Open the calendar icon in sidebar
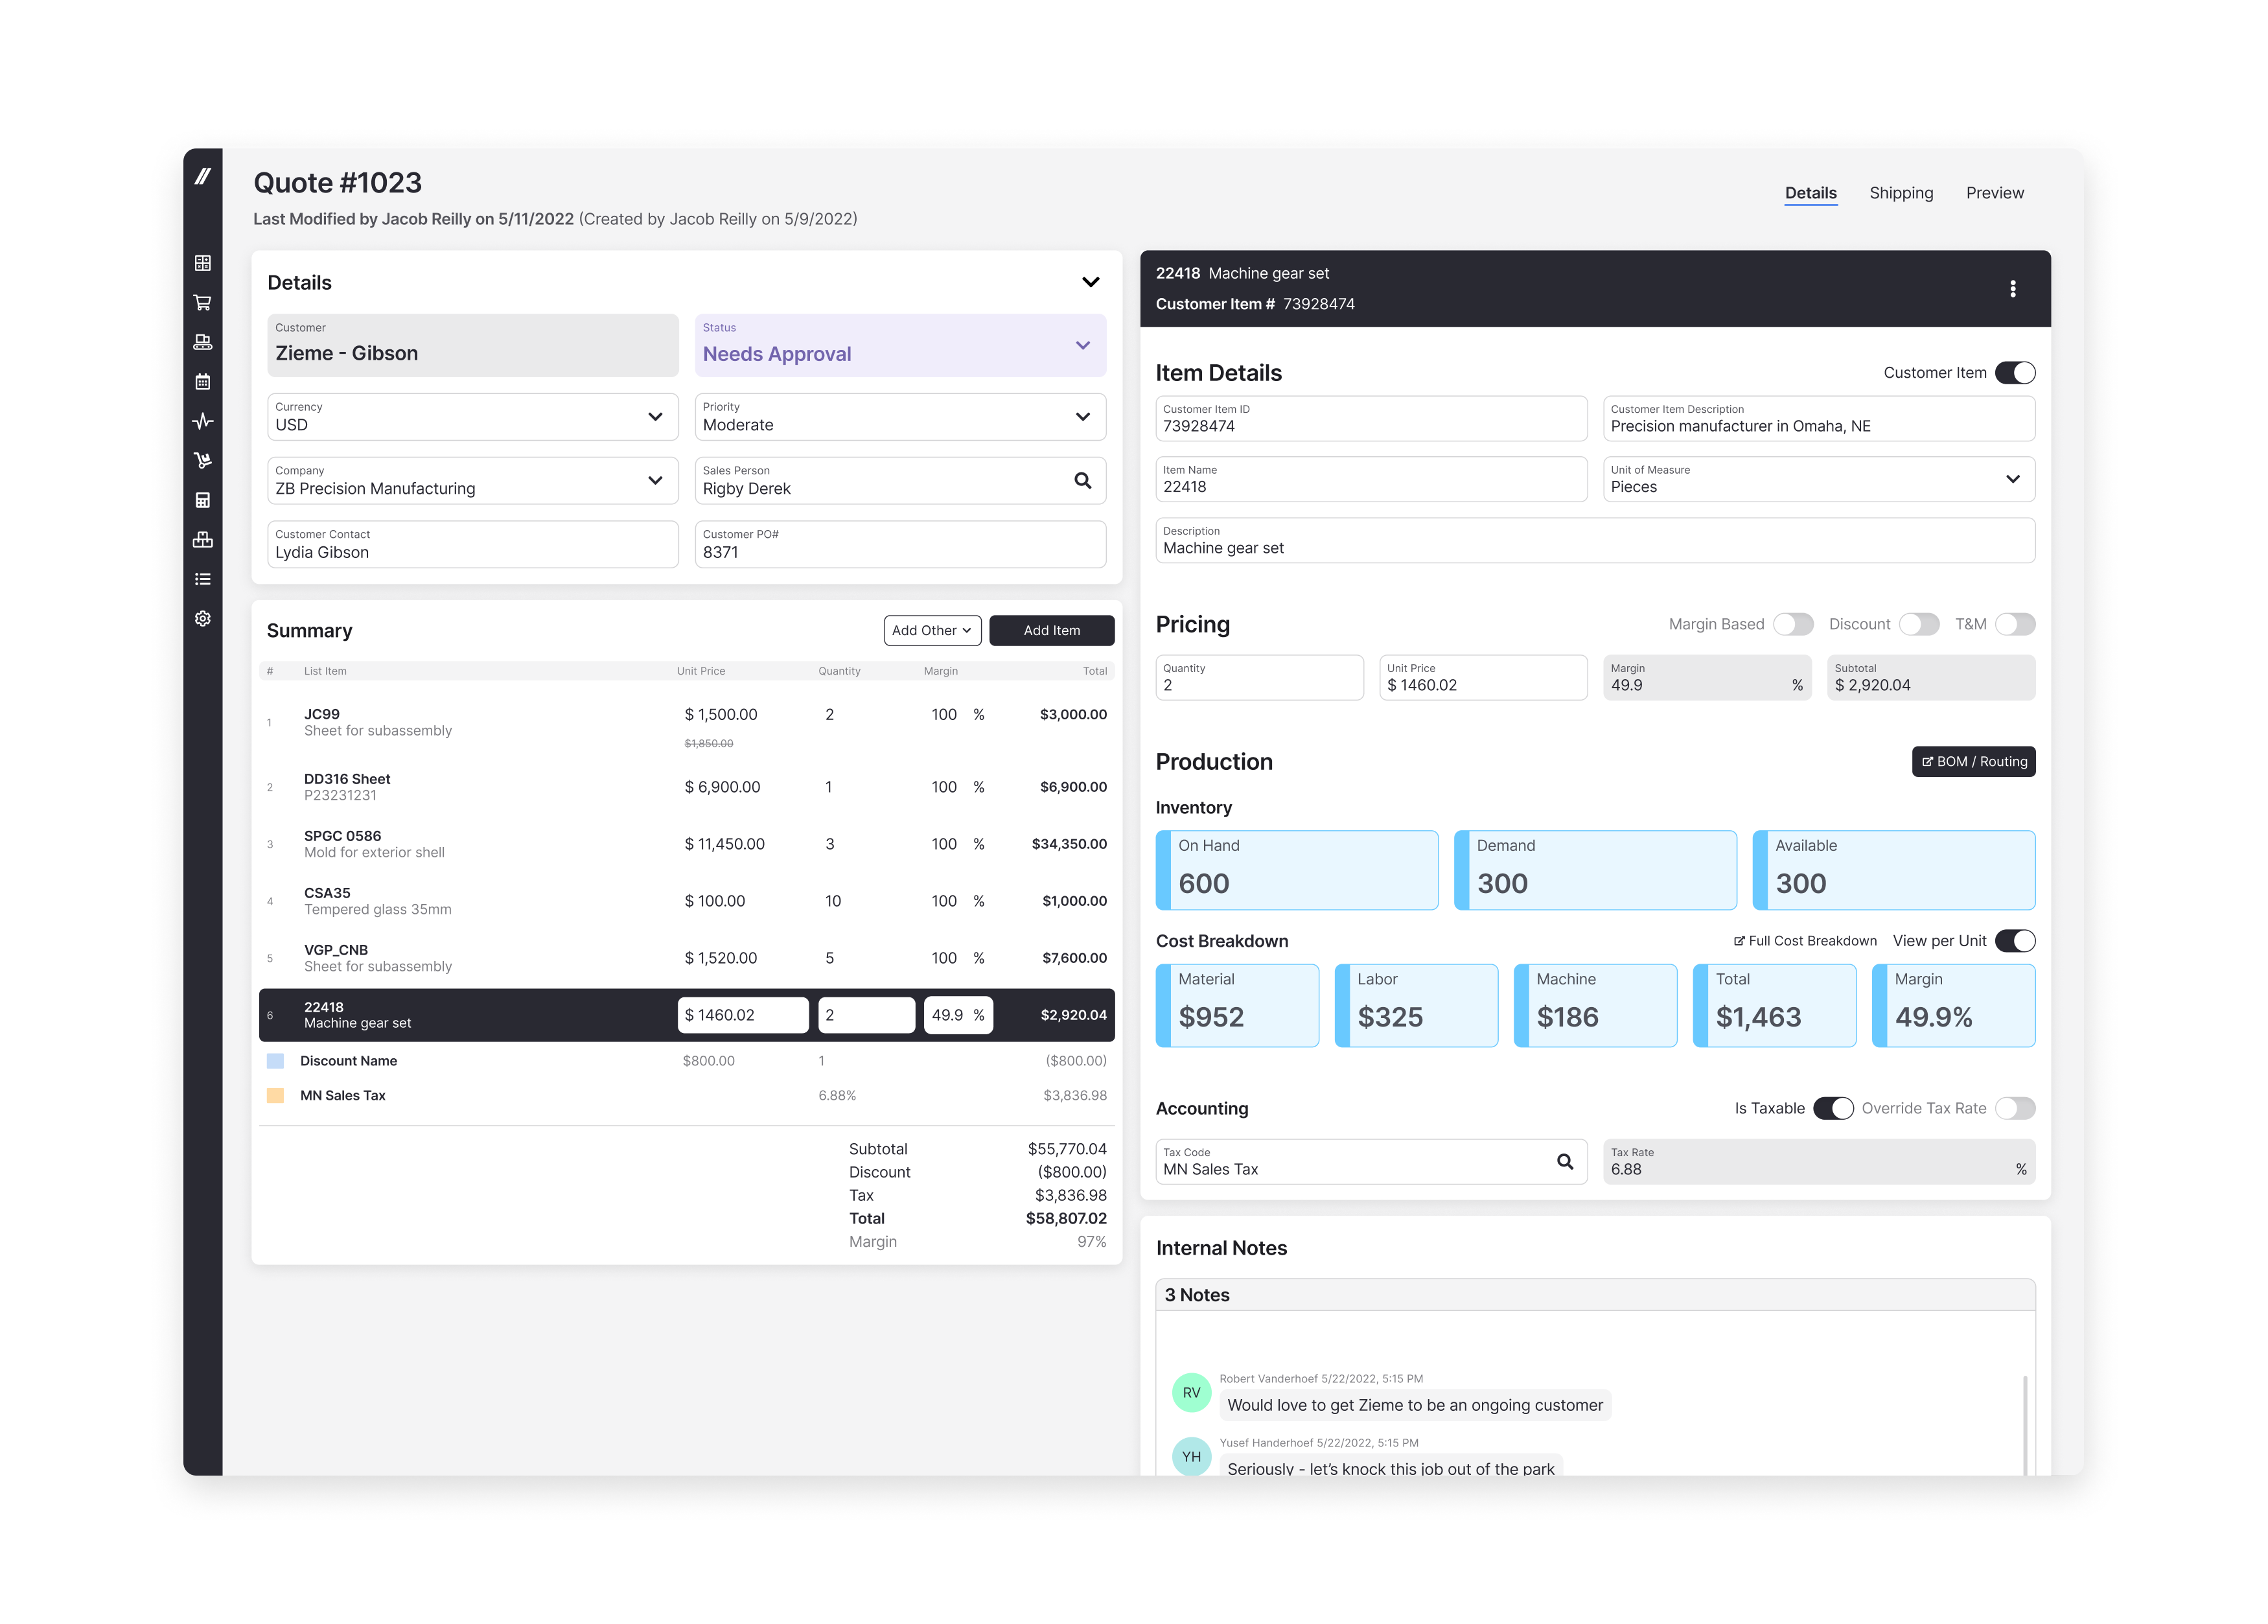2268x1624 pixels. tap(203, 381)
